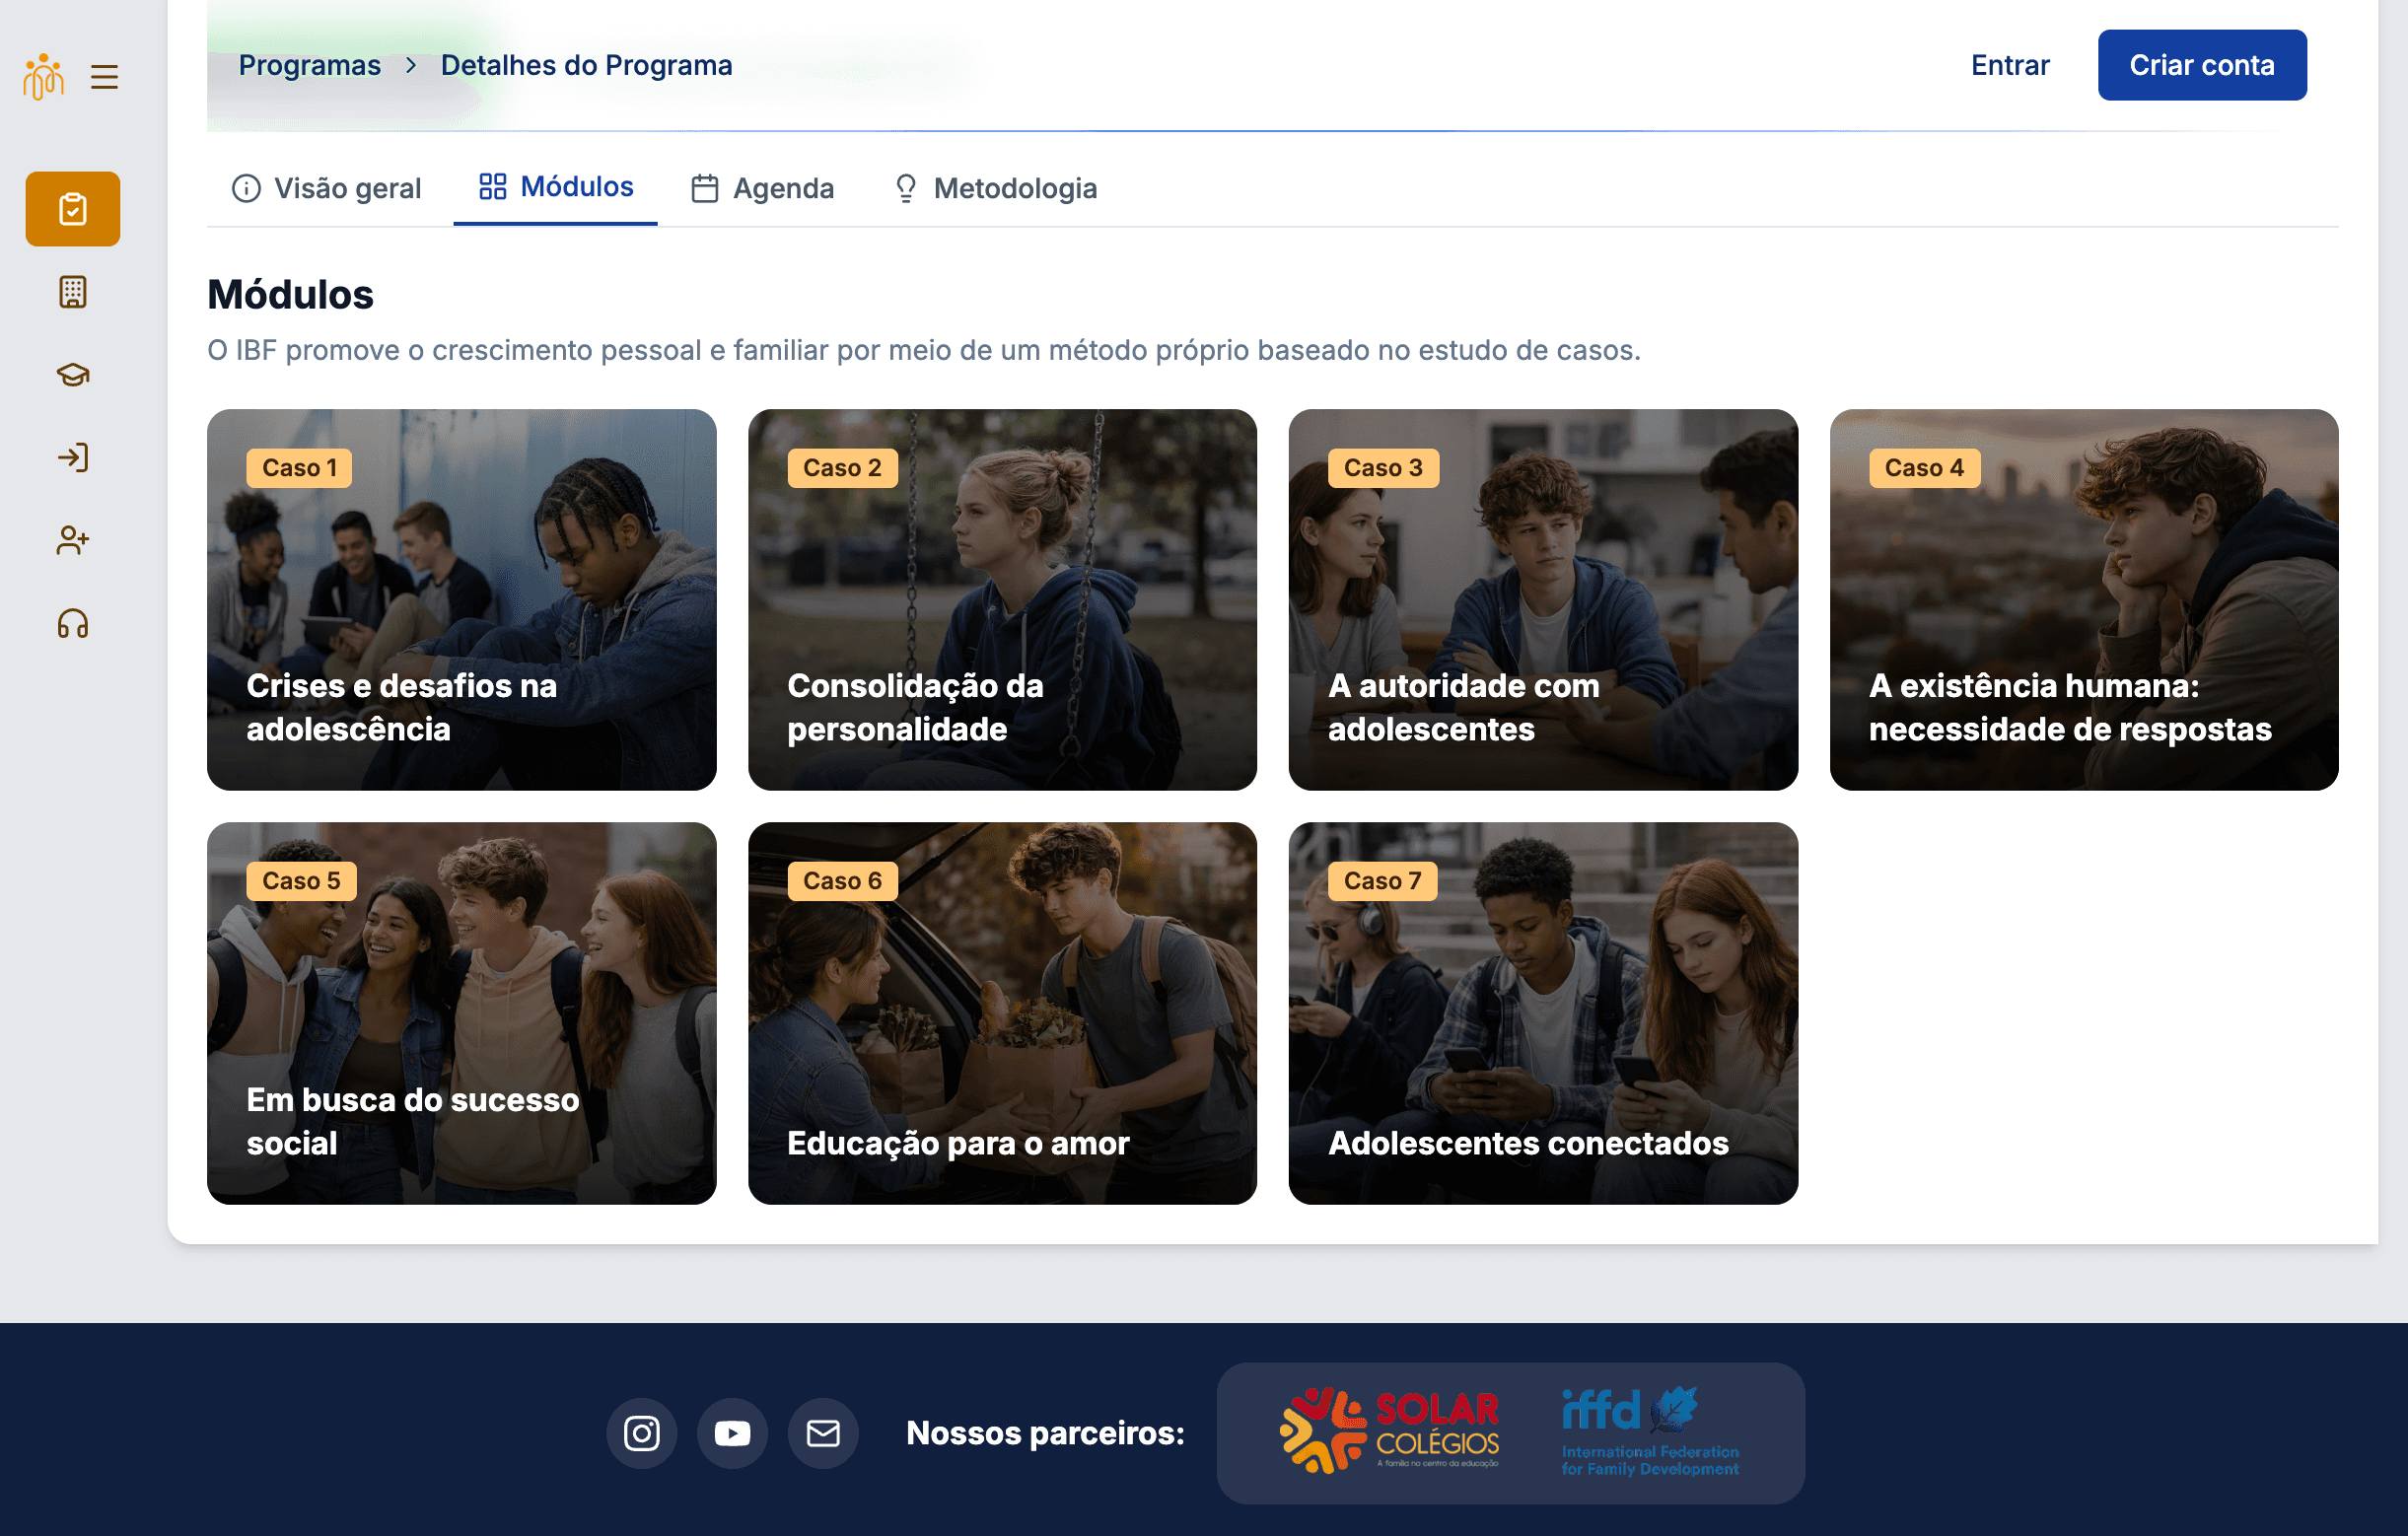Click the email envelope footer icon
Screen dimensions: 2408x1536
pos(823,1433)
